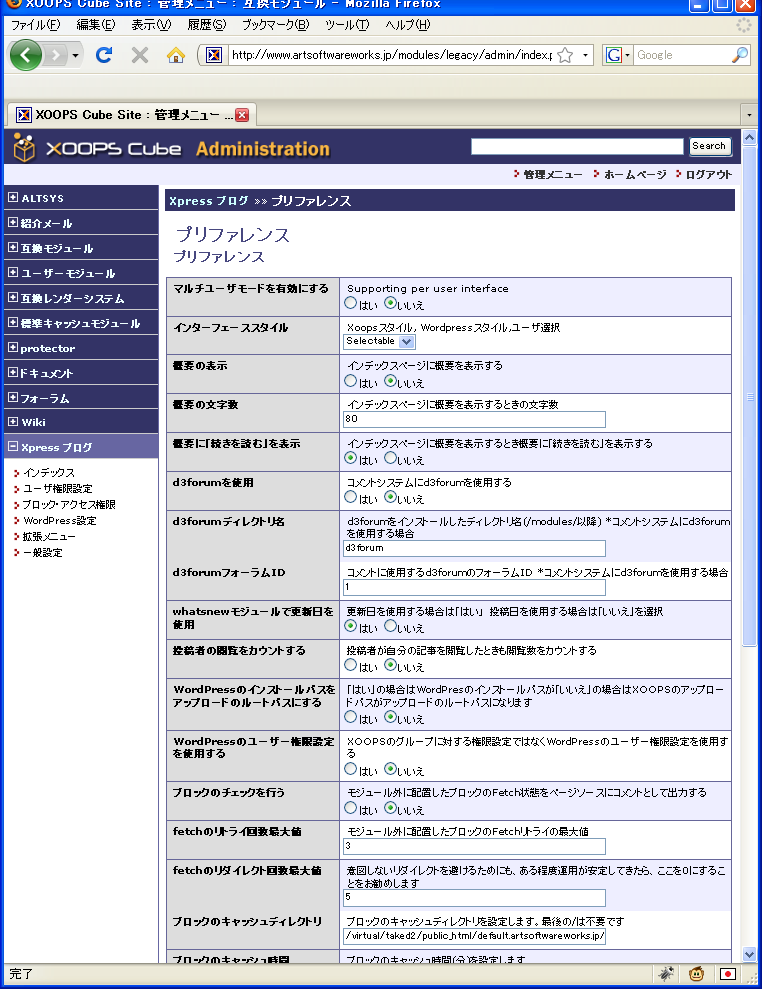Open the ブックマーク(B) menu
This screenshot has width=762, height=989.
point(275,24)
